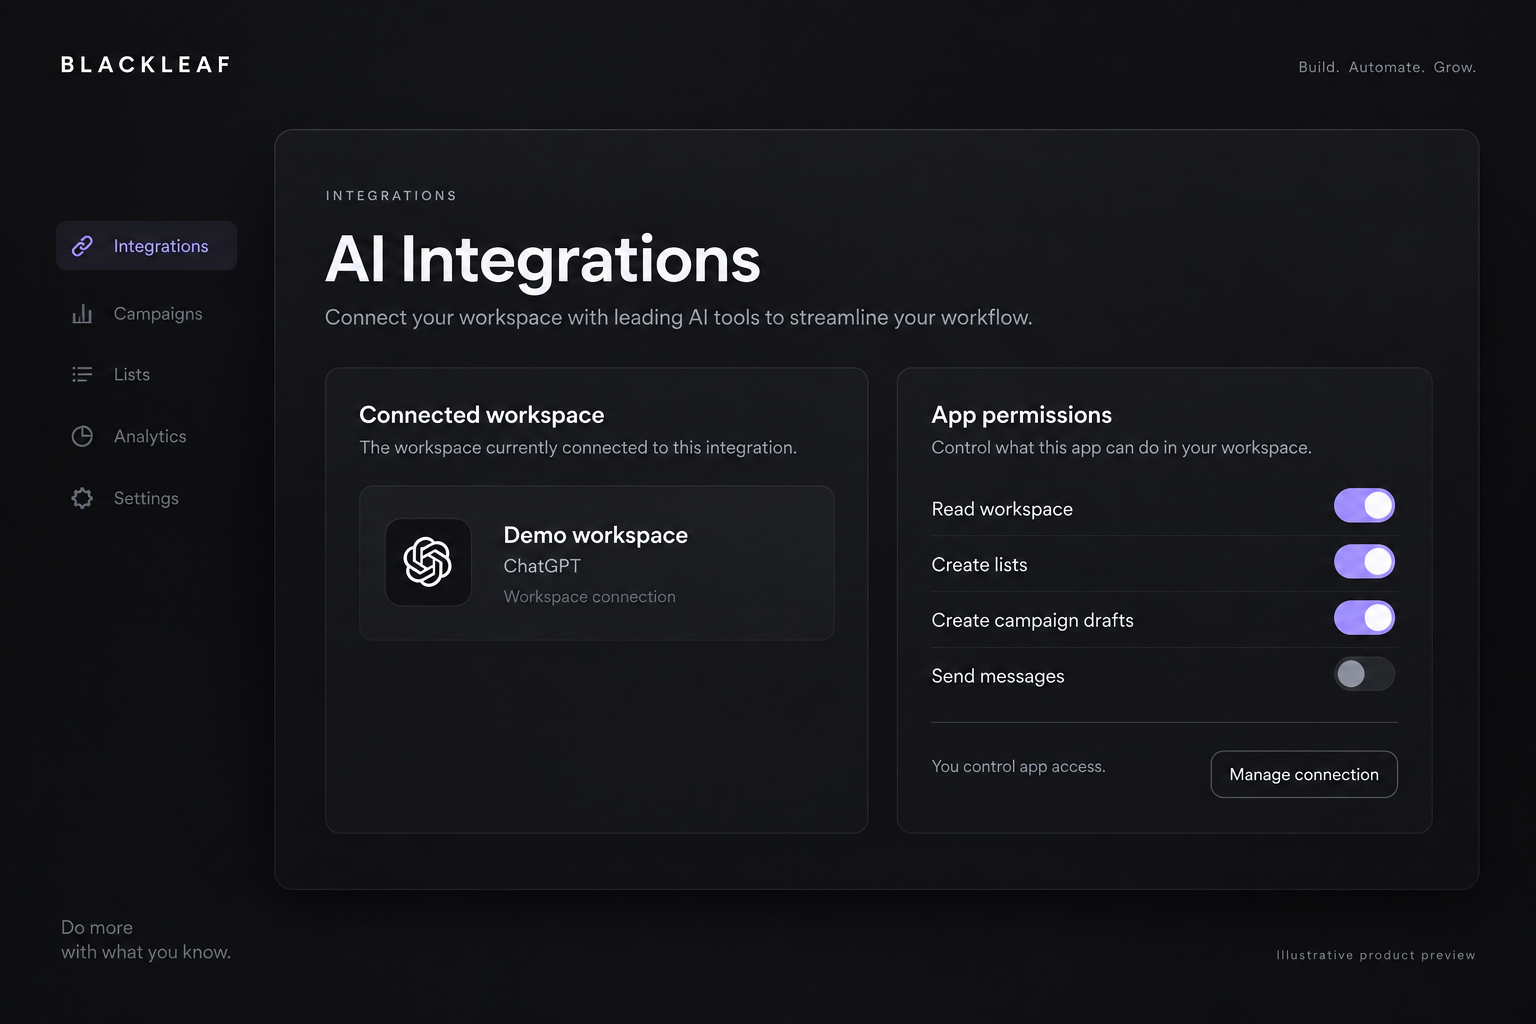Click the 'You control app access.' text
Screen dimensions: 1536x1024
[1018, 767]
